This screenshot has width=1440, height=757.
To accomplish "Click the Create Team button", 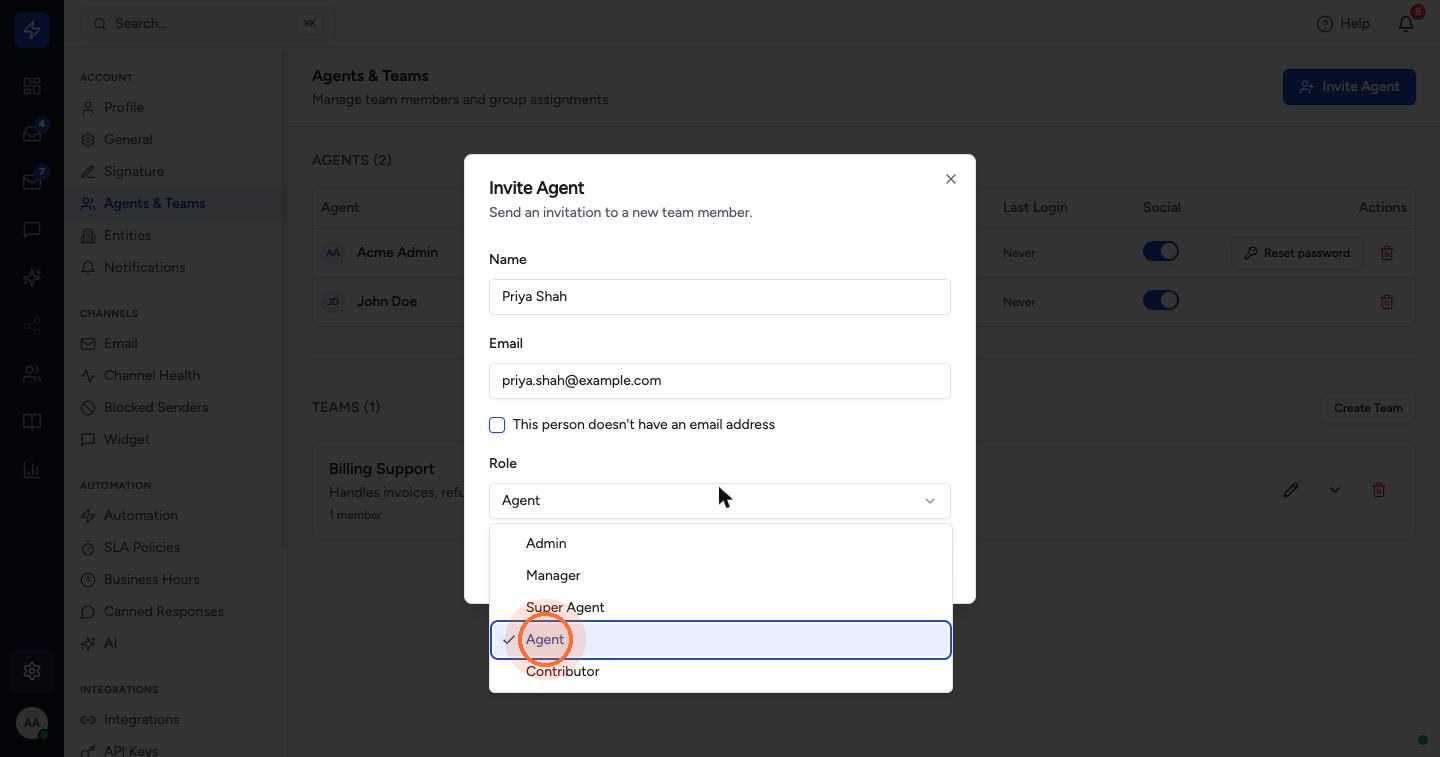I will click(x=1368, y=408).
